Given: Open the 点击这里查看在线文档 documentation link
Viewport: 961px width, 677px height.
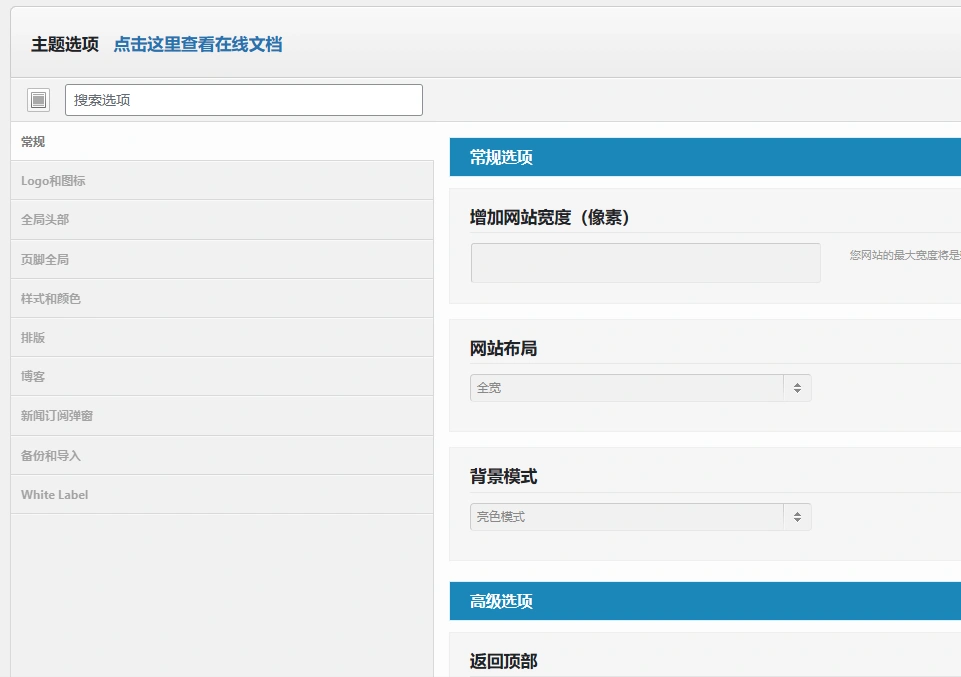Looking at the screenshot, I should (x=197, y=44).
